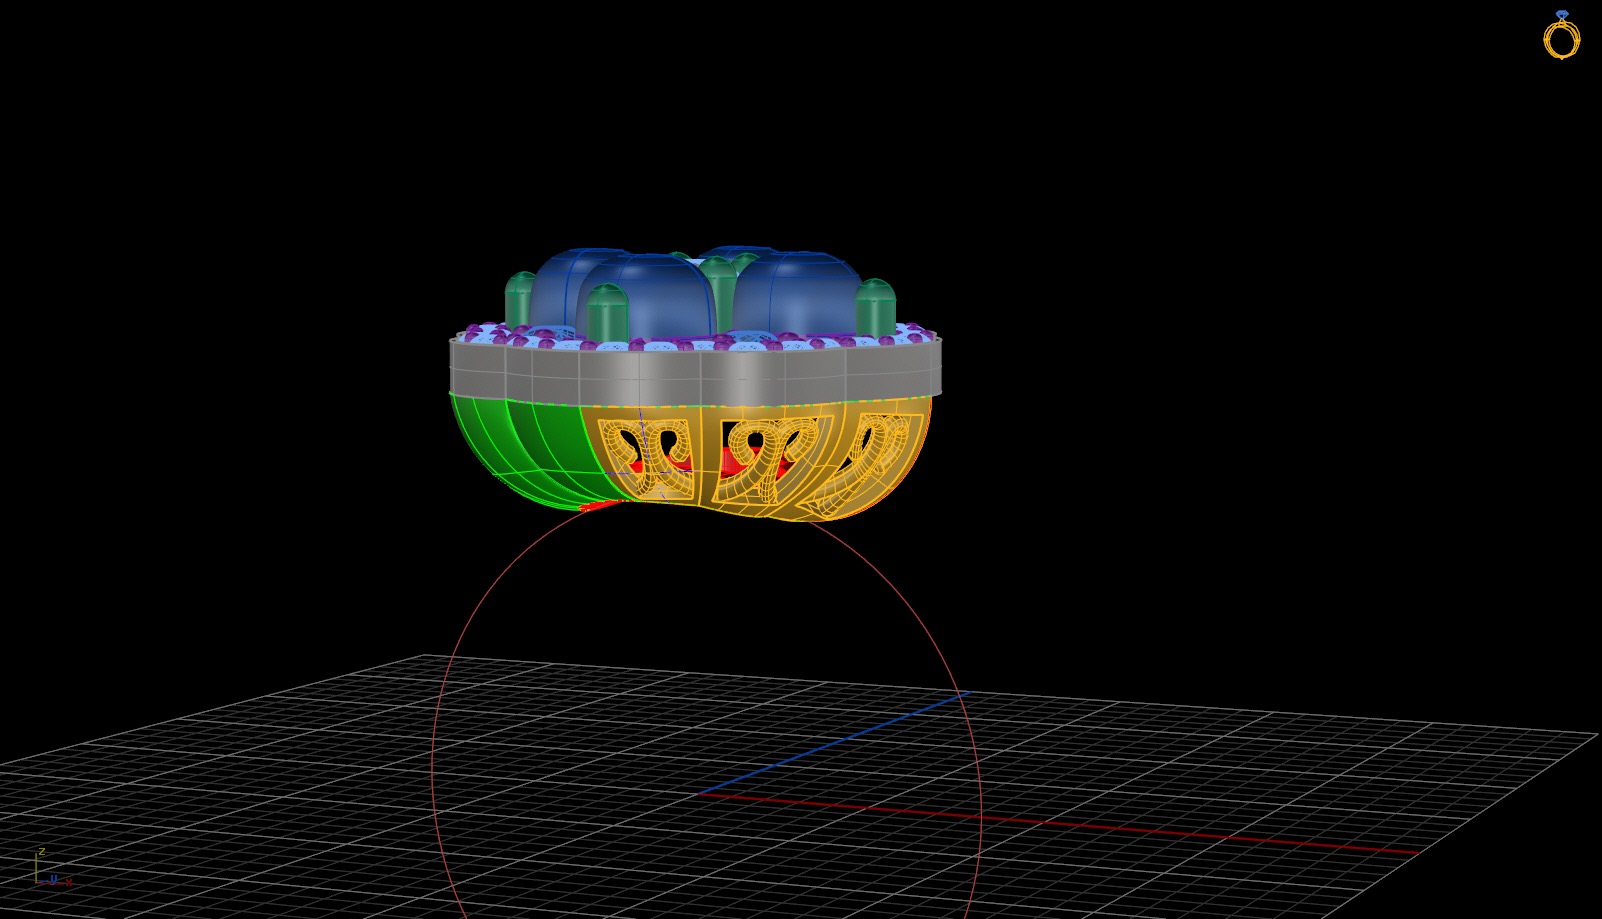Click the XYZ axis orientation gizmo
The width and height of the screenshot is (1602, 919).
[x=52, y=869]
